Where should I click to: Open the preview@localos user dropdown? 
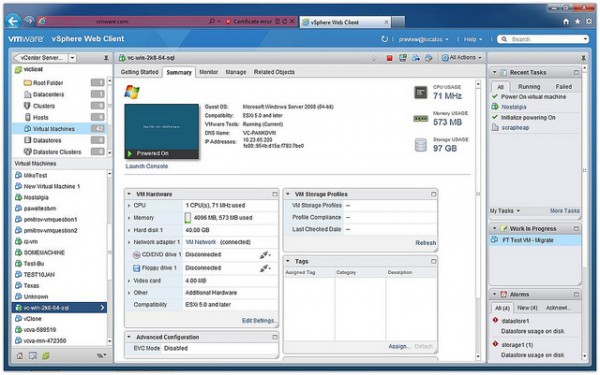coord(423,39)
